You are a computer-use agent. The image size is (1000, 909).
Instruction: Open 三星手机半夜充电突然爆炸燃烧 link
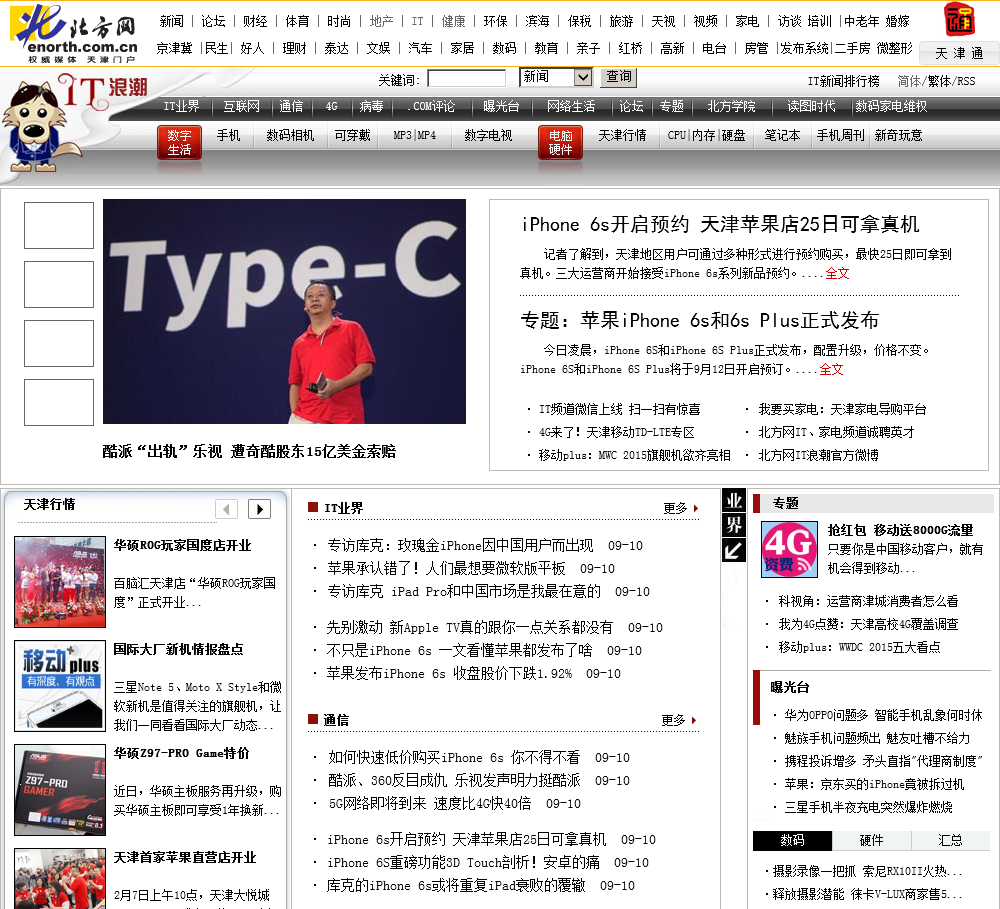pyautogui.click(x=868, y=808)
